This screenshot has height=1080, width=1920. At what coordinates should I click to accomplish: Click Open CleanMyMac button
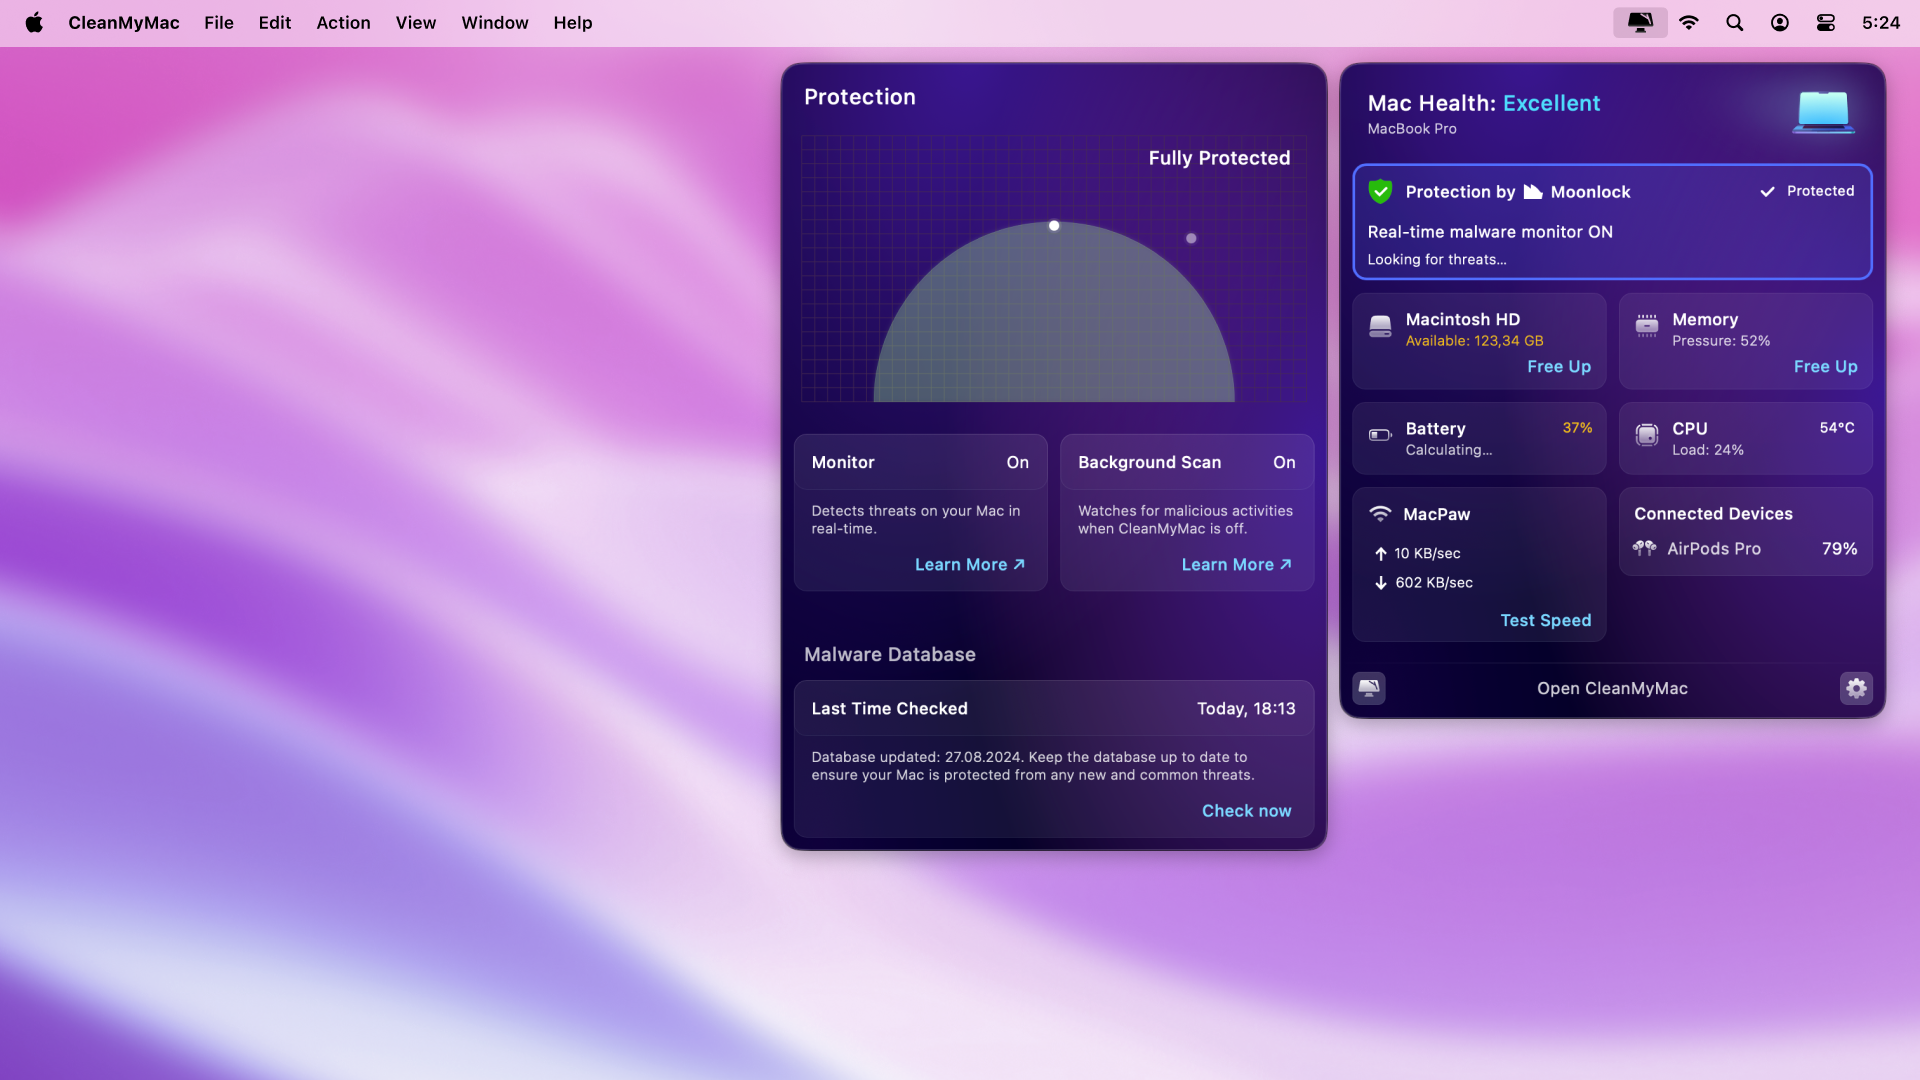[1612, 688]
